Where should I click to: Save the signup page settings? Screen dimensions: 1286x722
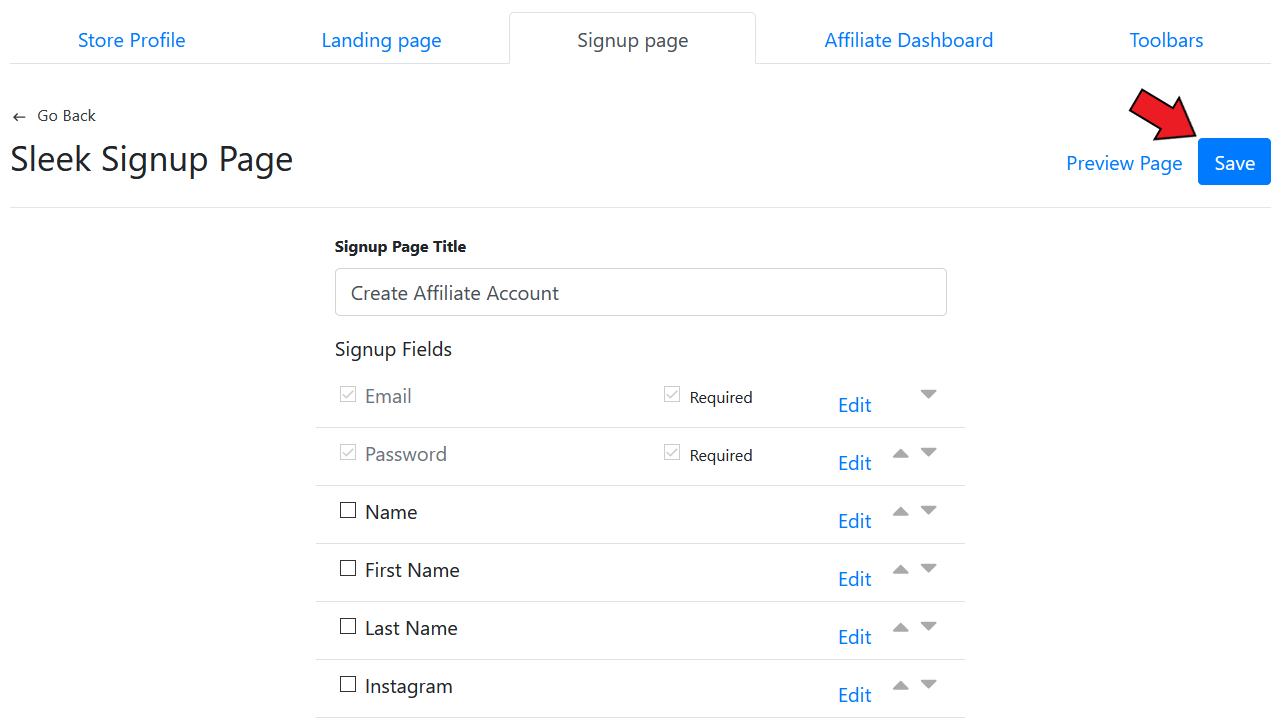click(x=1234, y=162)
